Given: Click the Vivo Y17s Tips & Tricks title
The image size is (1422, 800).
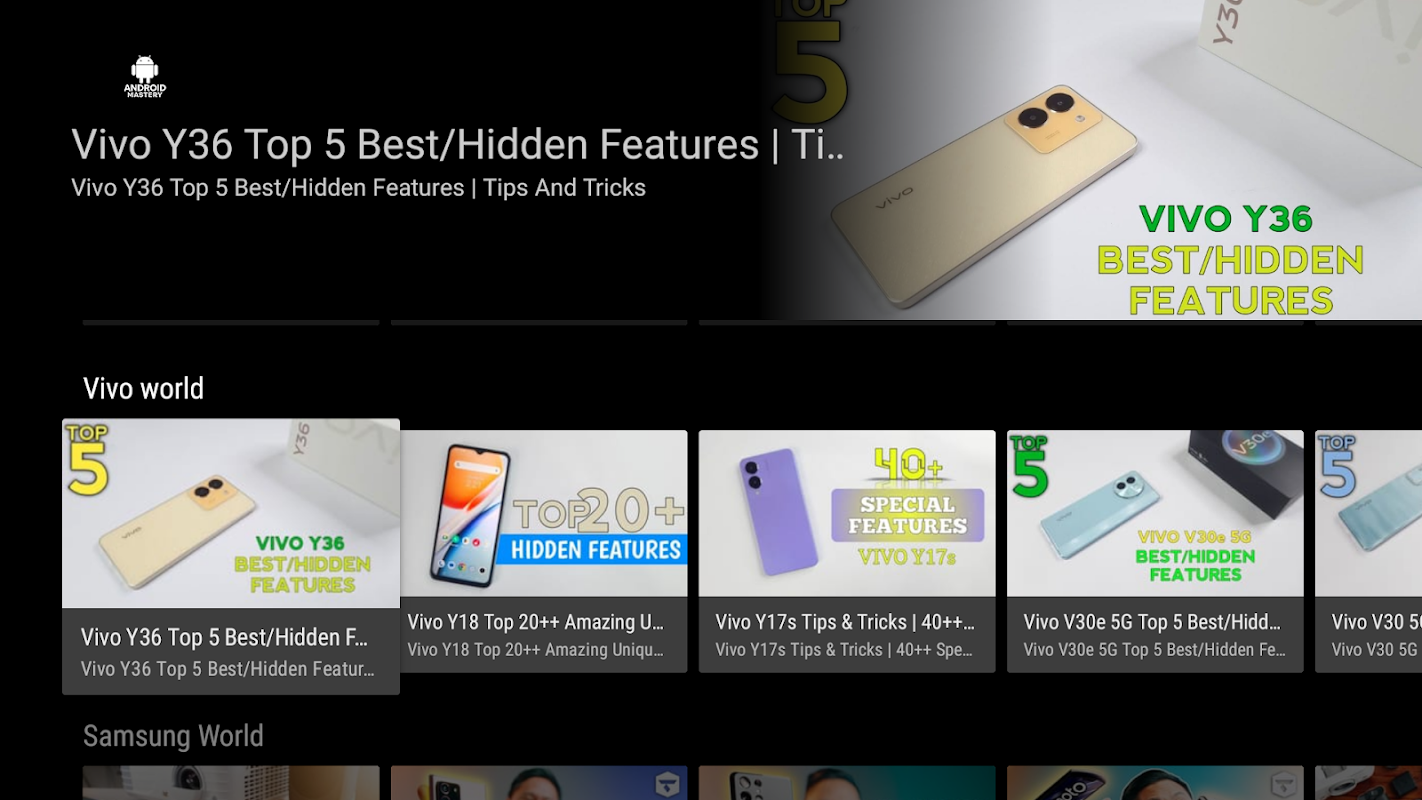Looking at the screenshot, I should click(845, 622).
